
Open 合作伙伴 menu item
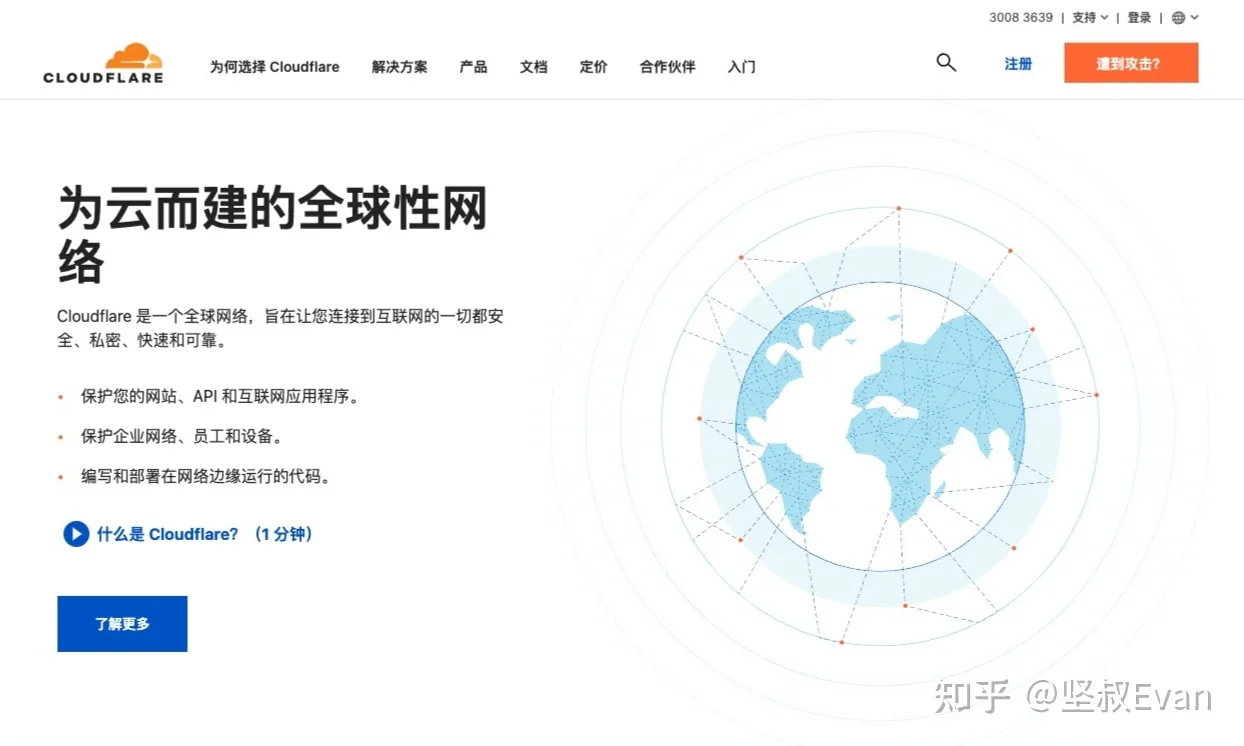(667, 67)
